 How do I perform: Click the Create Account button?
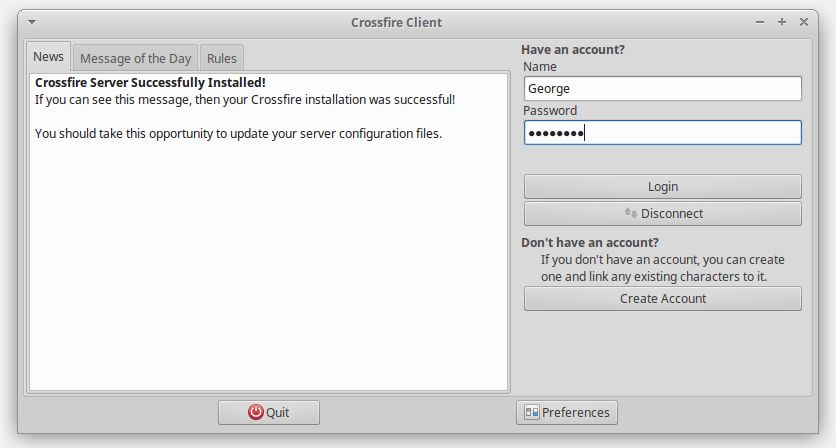click(662, 298)
